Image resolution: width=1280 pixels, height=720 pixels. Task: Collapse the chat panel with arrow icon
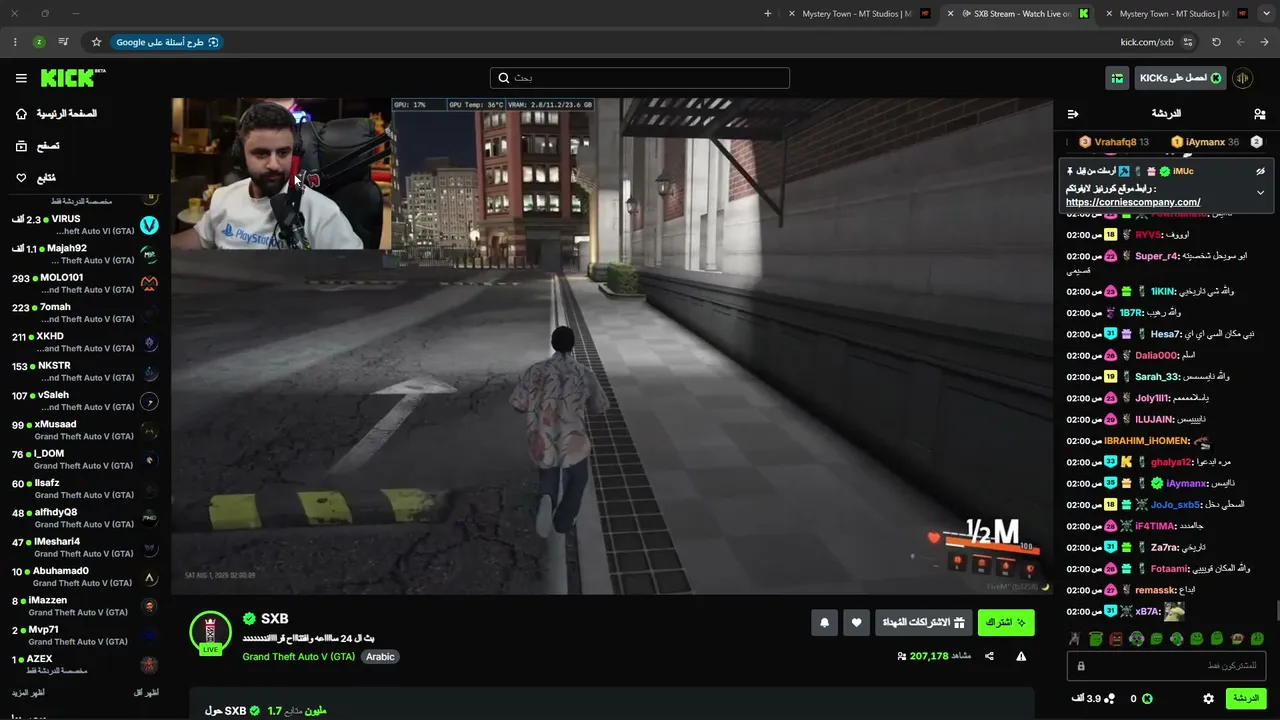click(1073, 114)
